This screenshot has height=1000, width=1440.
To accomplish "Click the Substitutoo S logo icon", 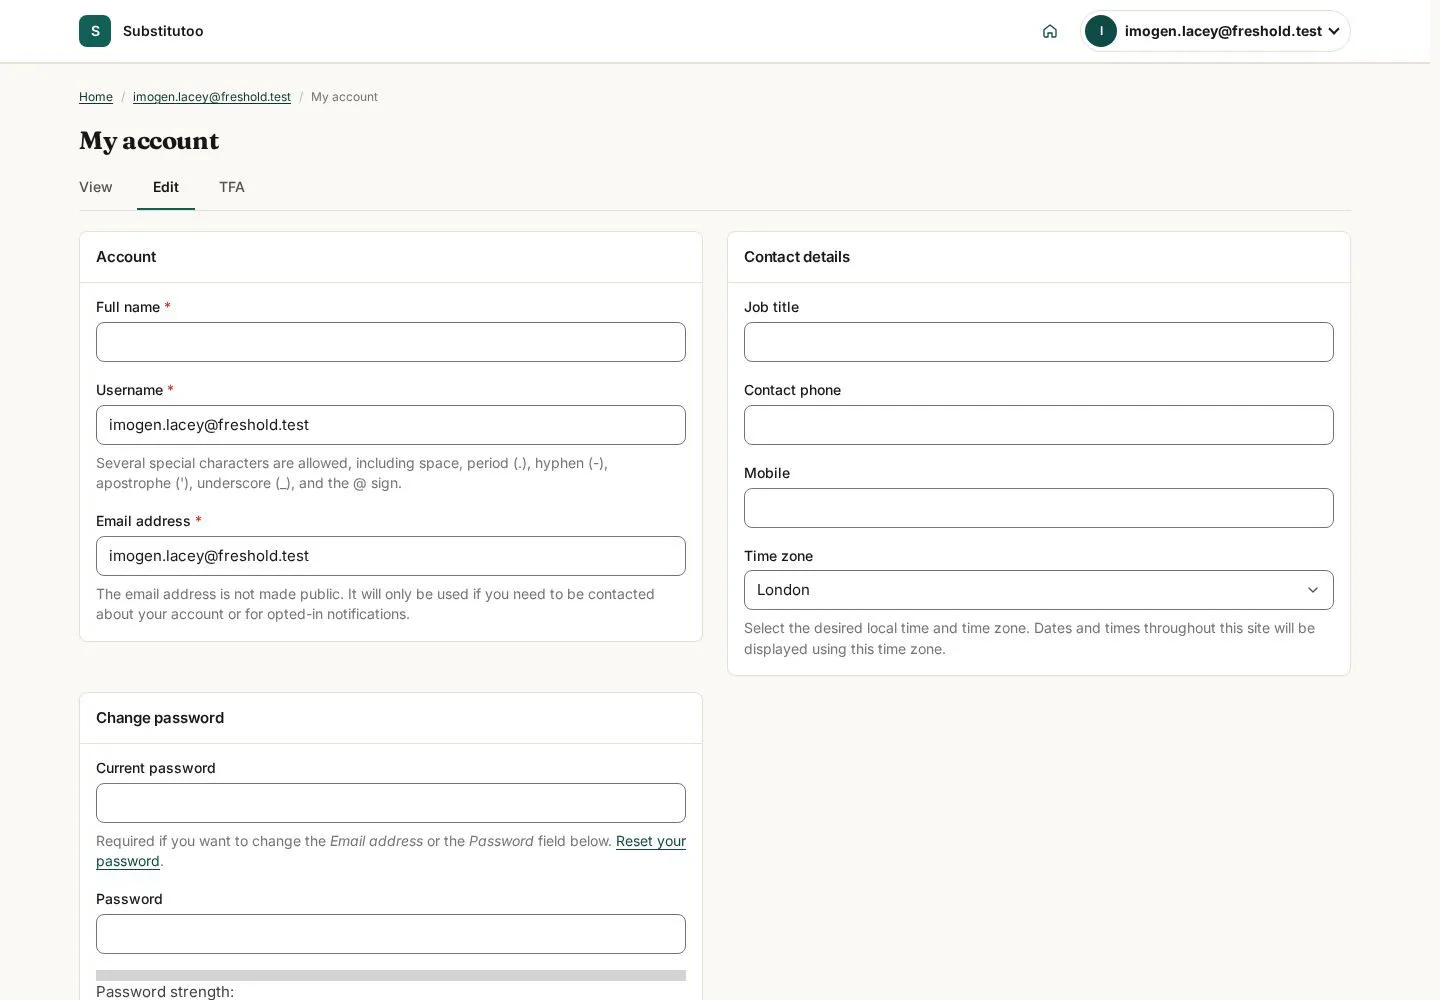I will (95, 31).
